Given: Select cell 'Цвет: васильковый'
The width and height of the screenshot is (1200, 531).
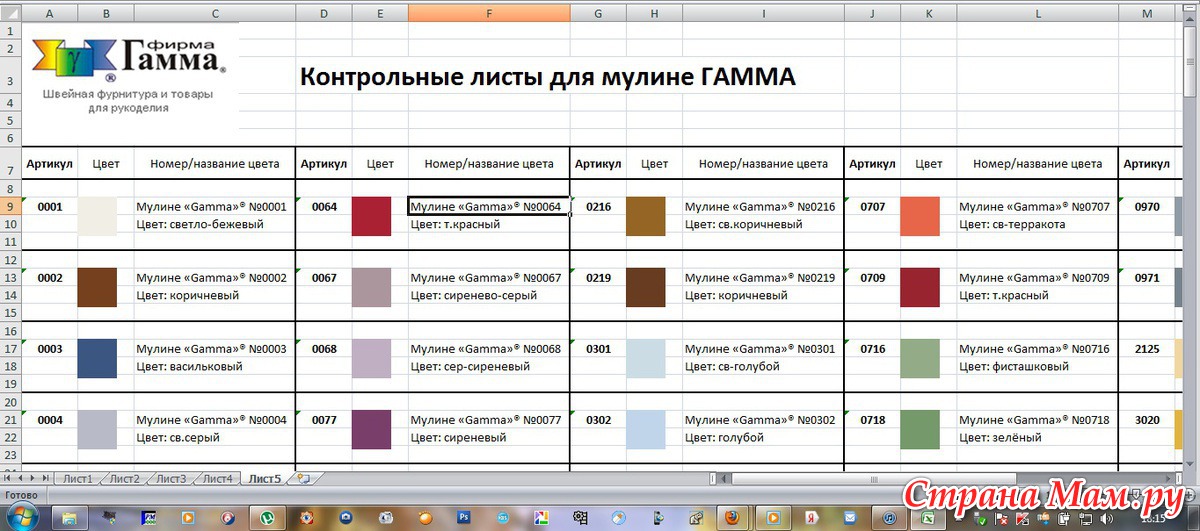Looking at the screenshot, I should pos(215,367).
